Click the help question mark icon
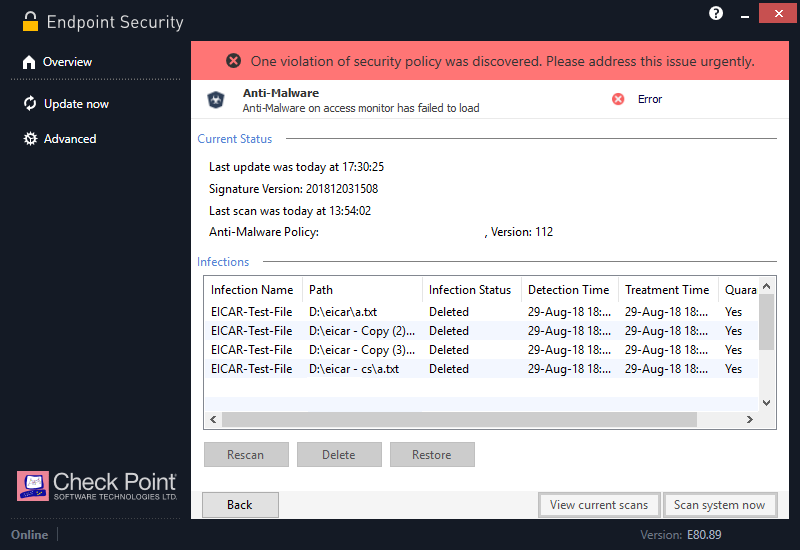The height and width of the screenshot is (550, 800). pos(716,13)
